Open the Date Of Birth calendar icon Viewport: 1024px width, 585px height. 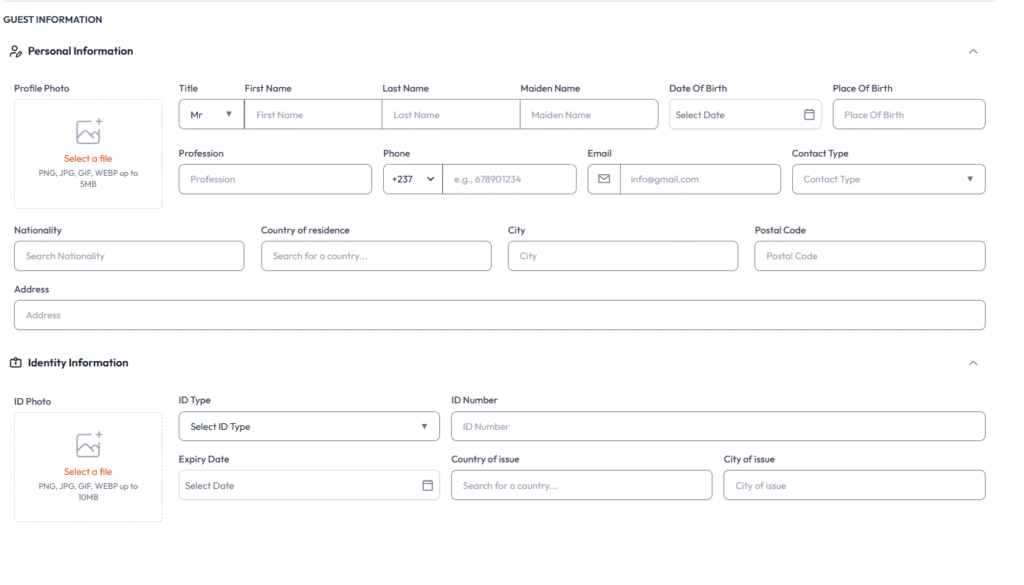pyautogui.click(x=809, y=115)
